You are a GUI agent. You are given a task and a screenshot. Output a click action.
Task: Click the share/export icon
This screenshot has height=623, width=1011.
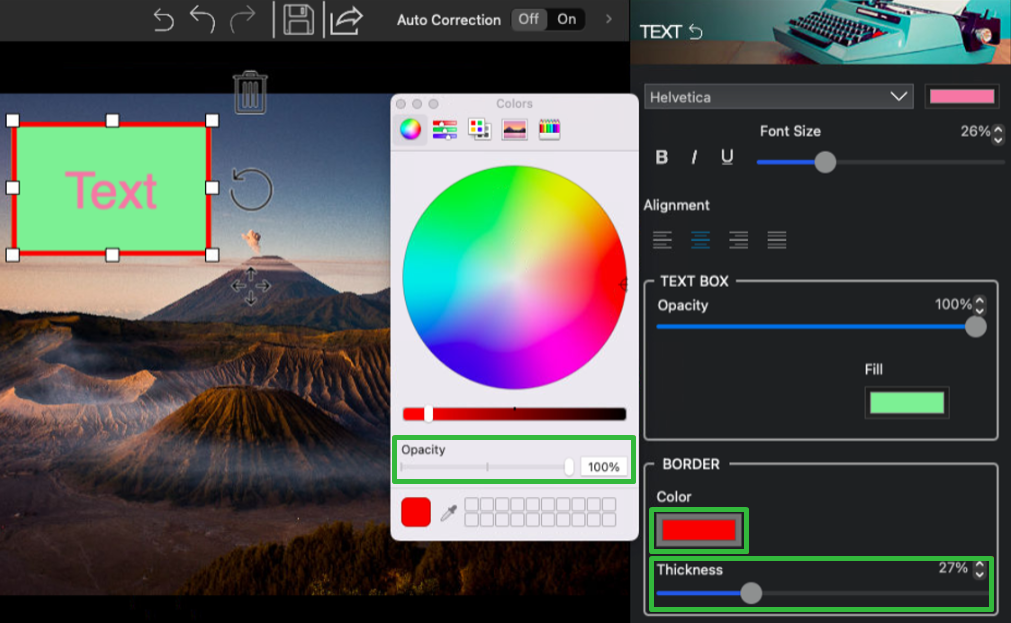(x=346, y=19)
